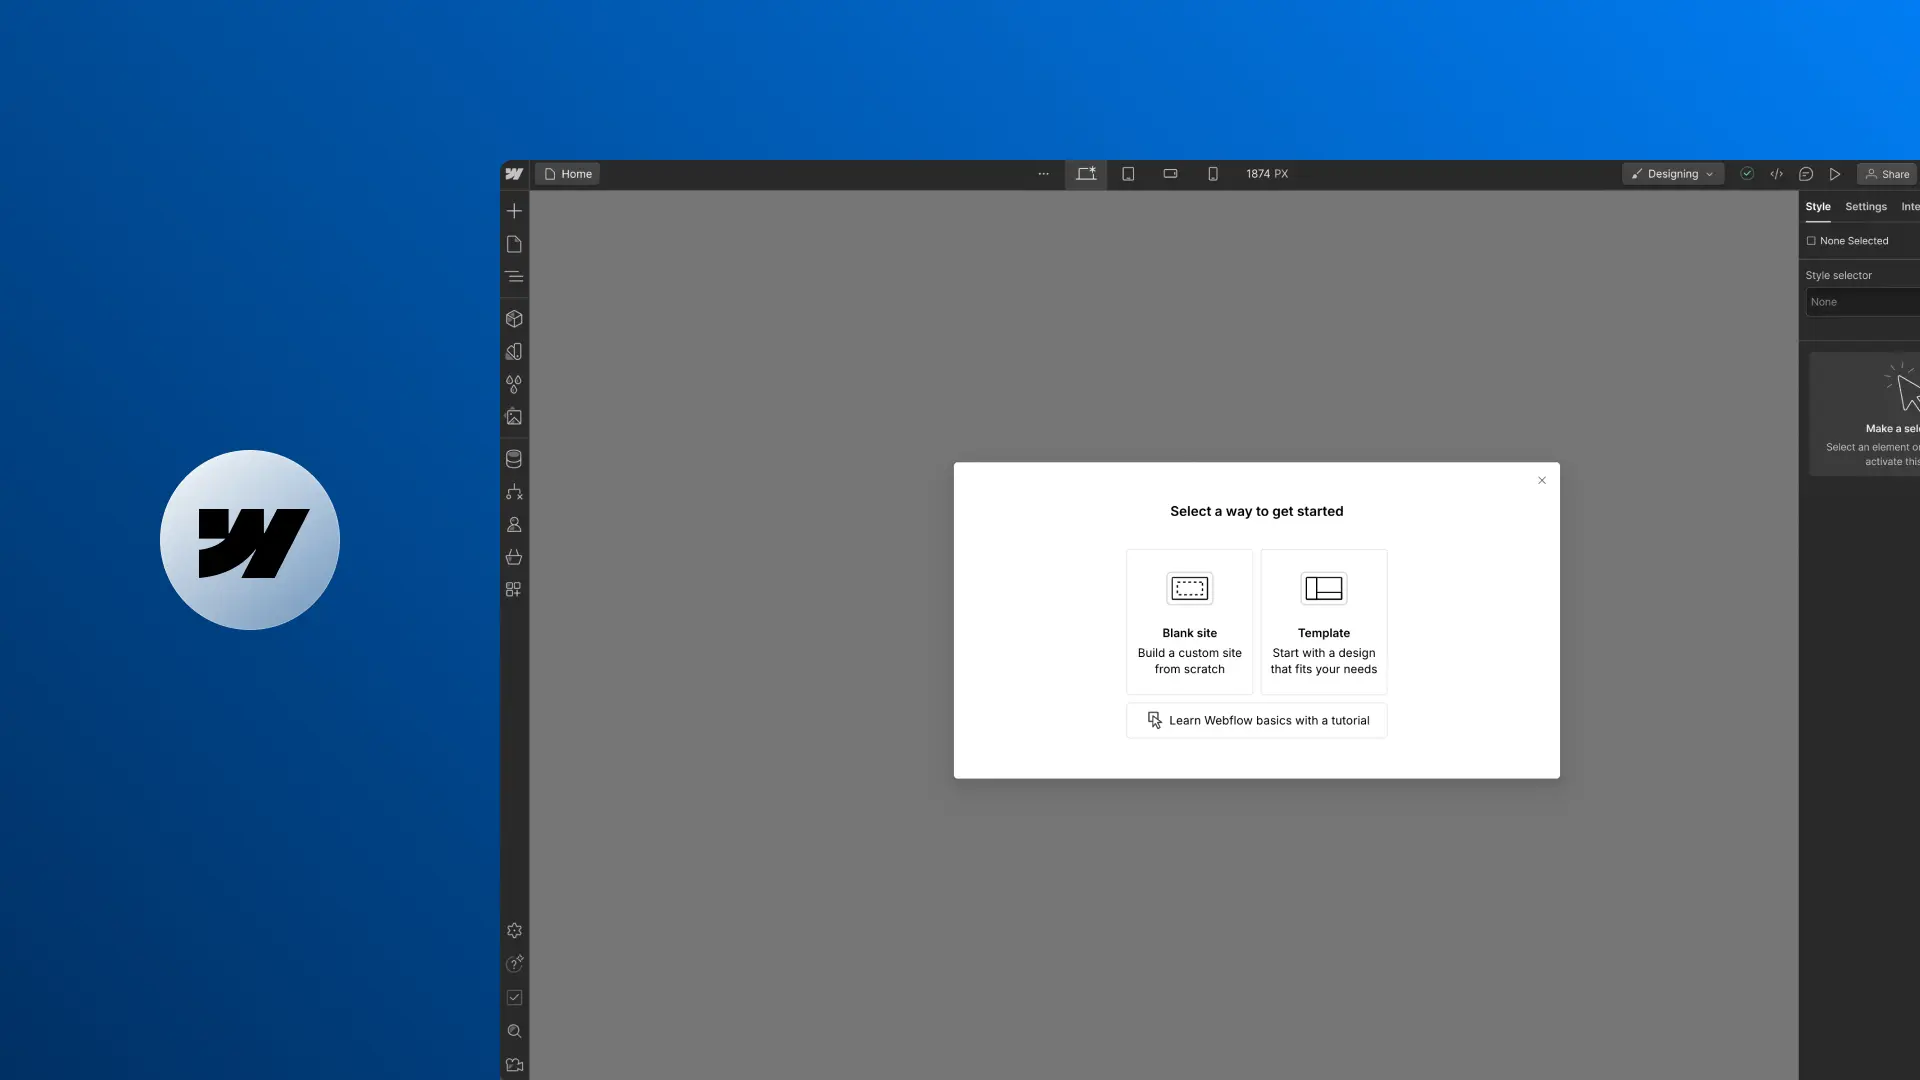The height and width of the screenshot is (1080, 1920).
Task: Open the Webflow logo menu in the top bar
Action: click(x=514, y=174)
